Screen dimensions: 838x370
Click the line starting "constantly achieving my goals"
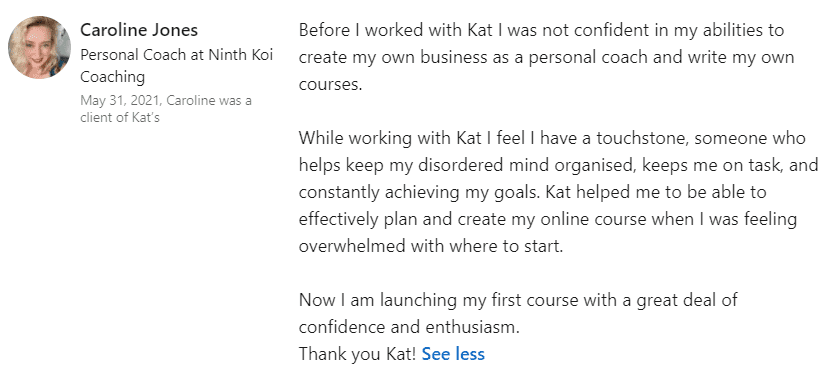click(532, 192)
